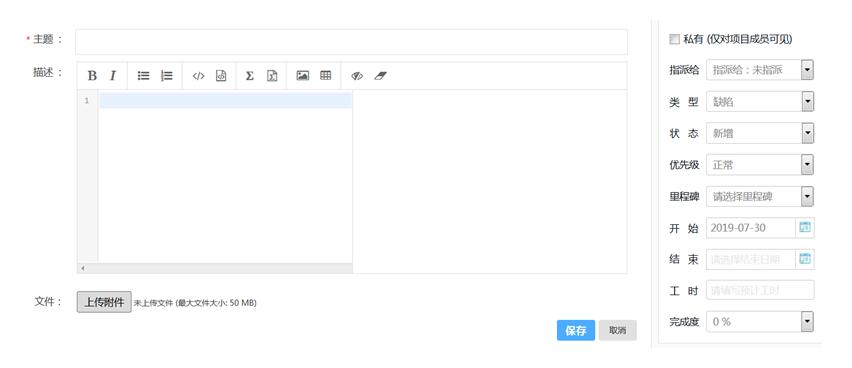The width and height of the screenshot is (852, 368).
Task: Click the 保存 save button
Action: pyautogui.click(x=575, y=330)
